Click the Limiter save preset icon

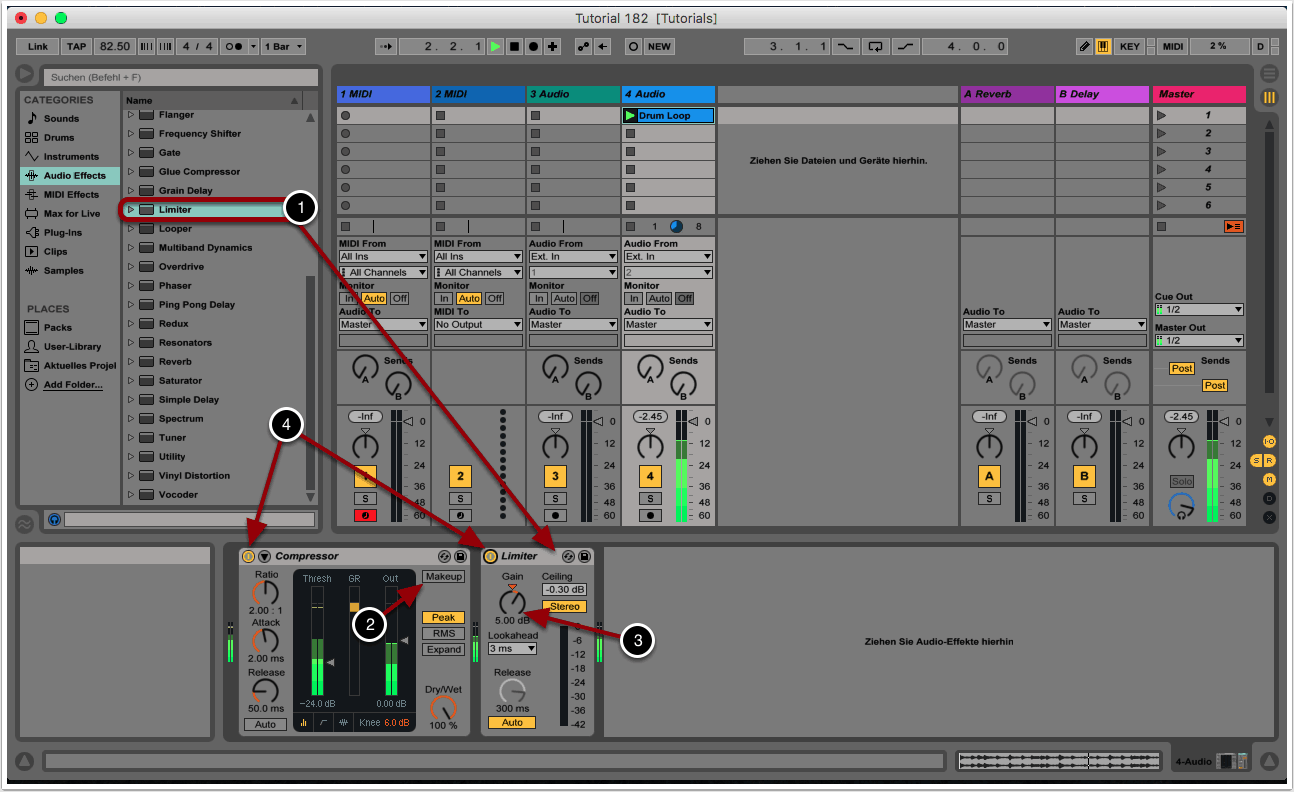(x=585, y=556)
